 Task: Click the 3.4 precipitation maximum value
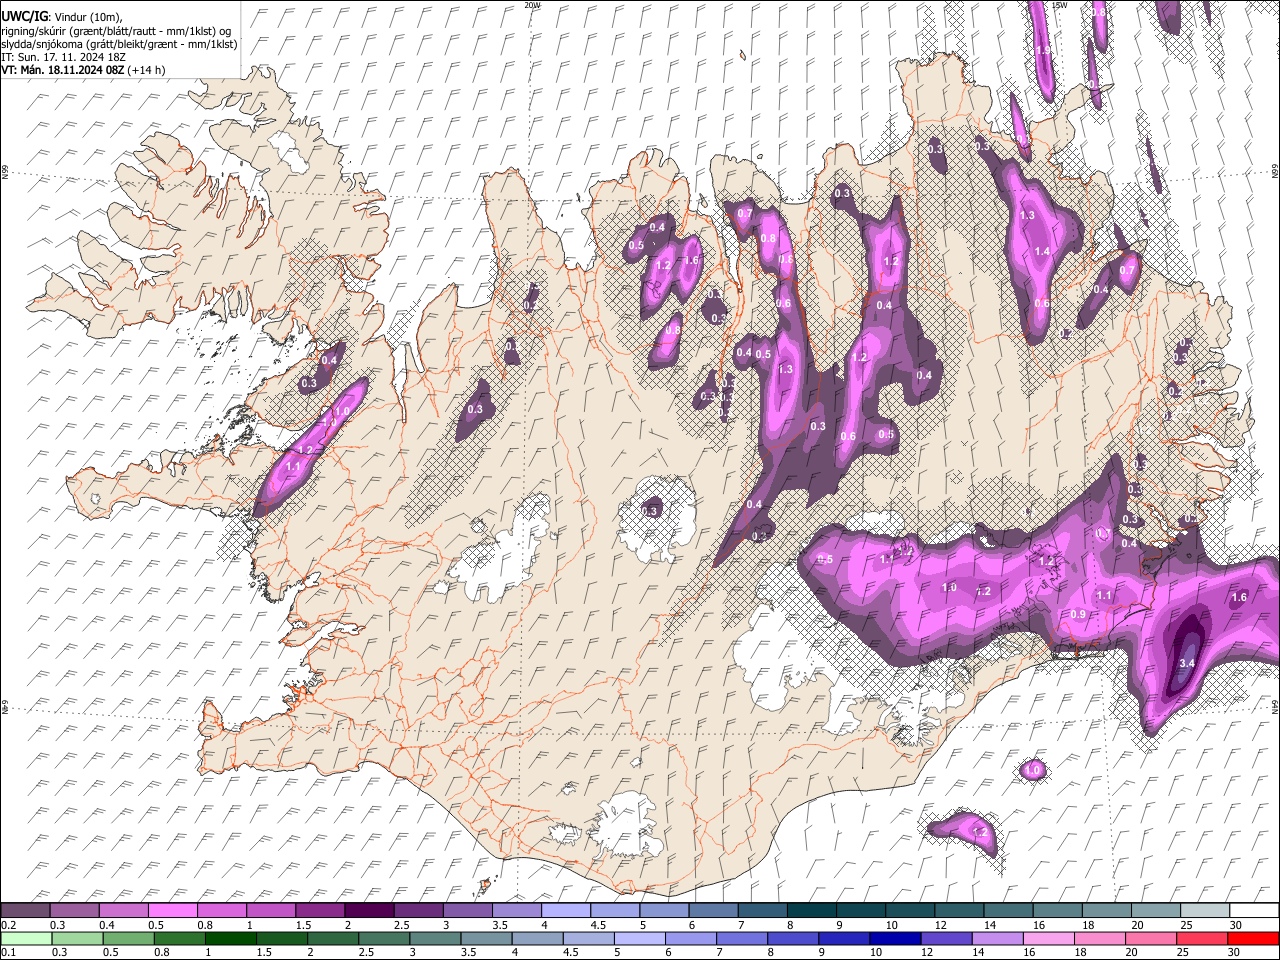1188,663
